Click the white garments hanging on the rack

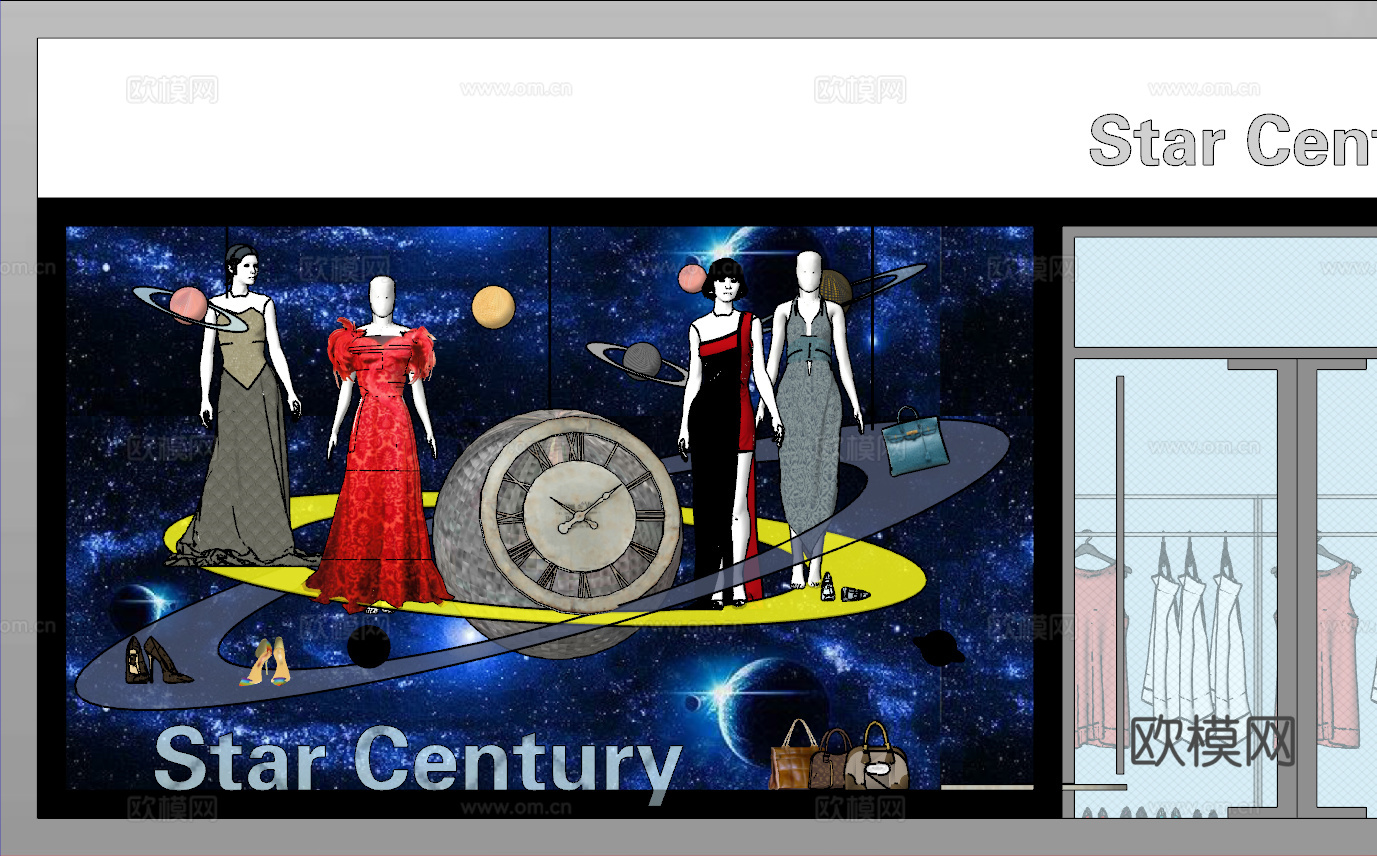pos(1195,628)
